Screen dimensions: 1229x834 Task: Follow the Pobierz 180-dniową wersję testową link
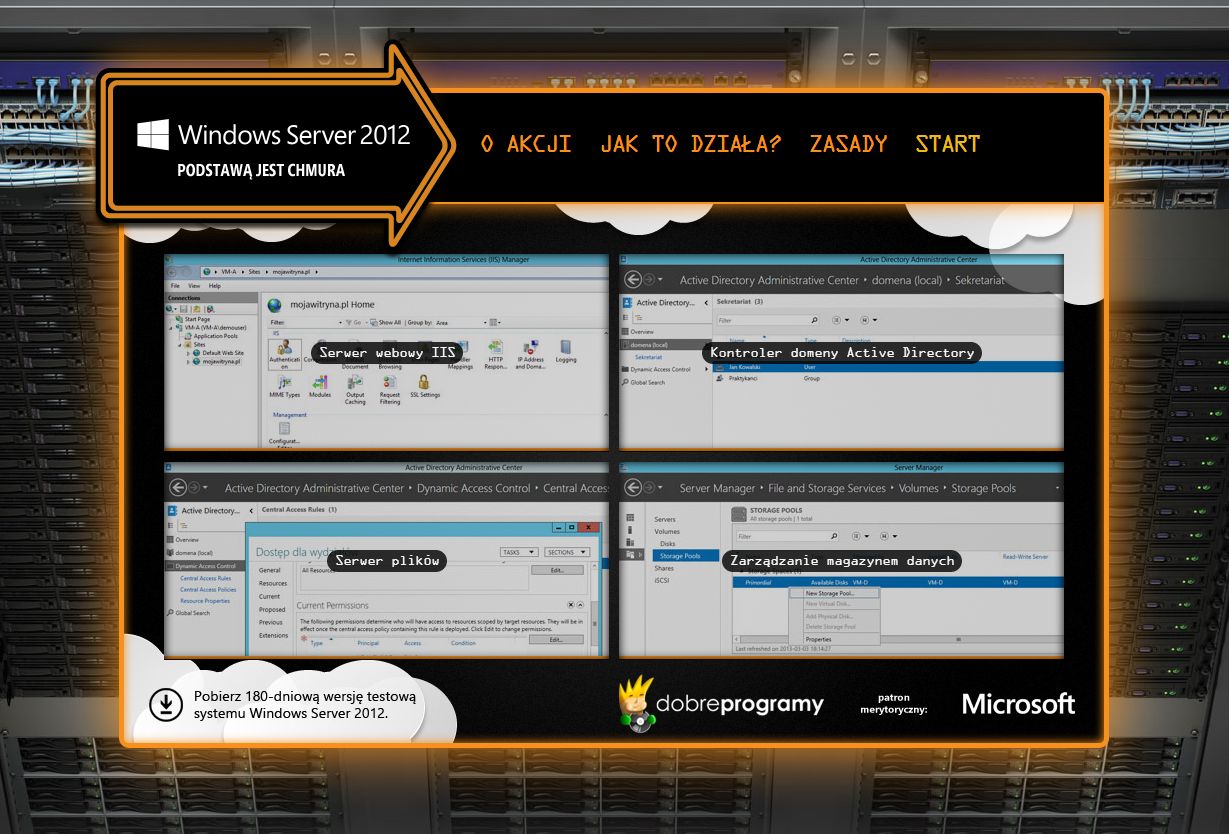point(305,704)
